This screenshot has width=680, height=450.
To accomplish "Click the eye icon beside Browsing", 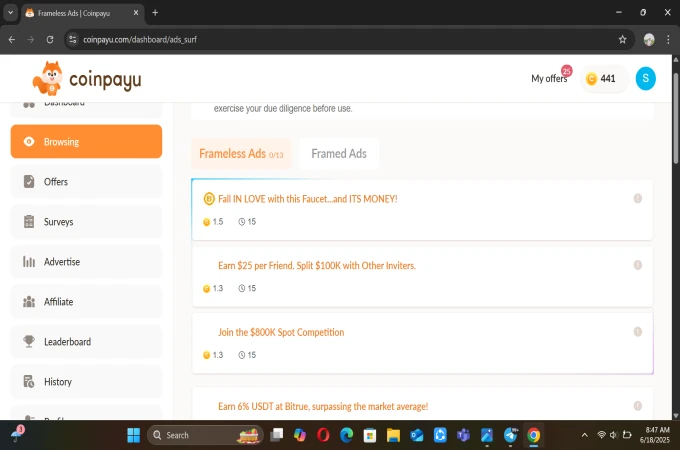I will pyautogui.click(x=29, y=141).
